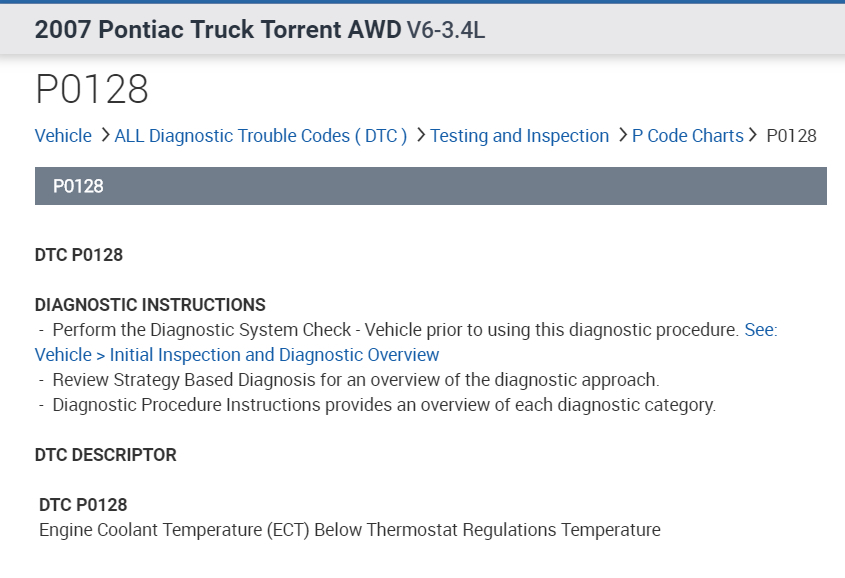Click chevron before Testing and Inspection
Screen dimensions: 845x578
421,135
